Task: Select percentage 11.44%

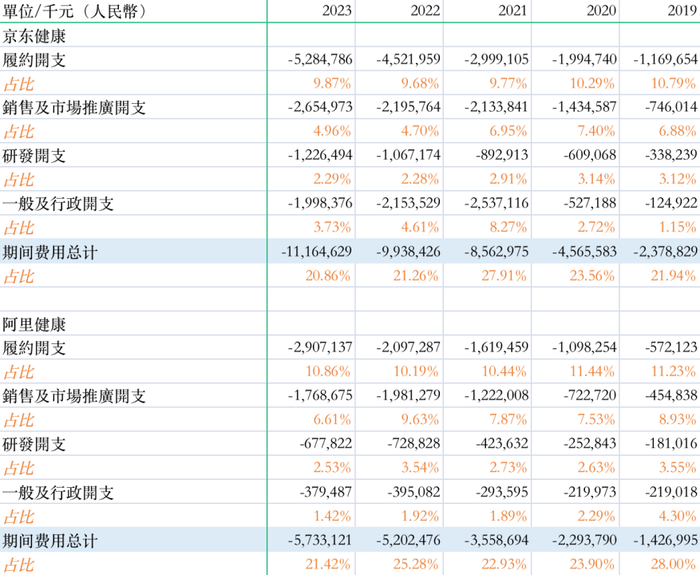Action: point(592,371)
